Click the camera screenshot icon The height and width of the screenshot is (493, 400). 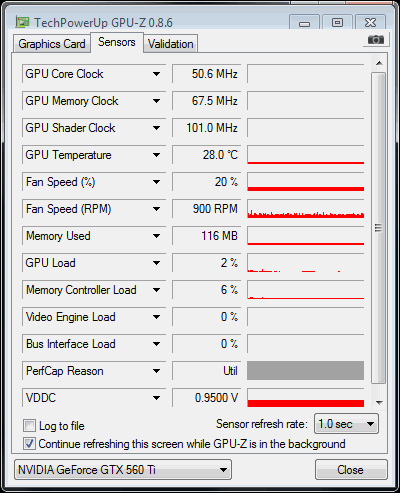click(x=376, y=40)
